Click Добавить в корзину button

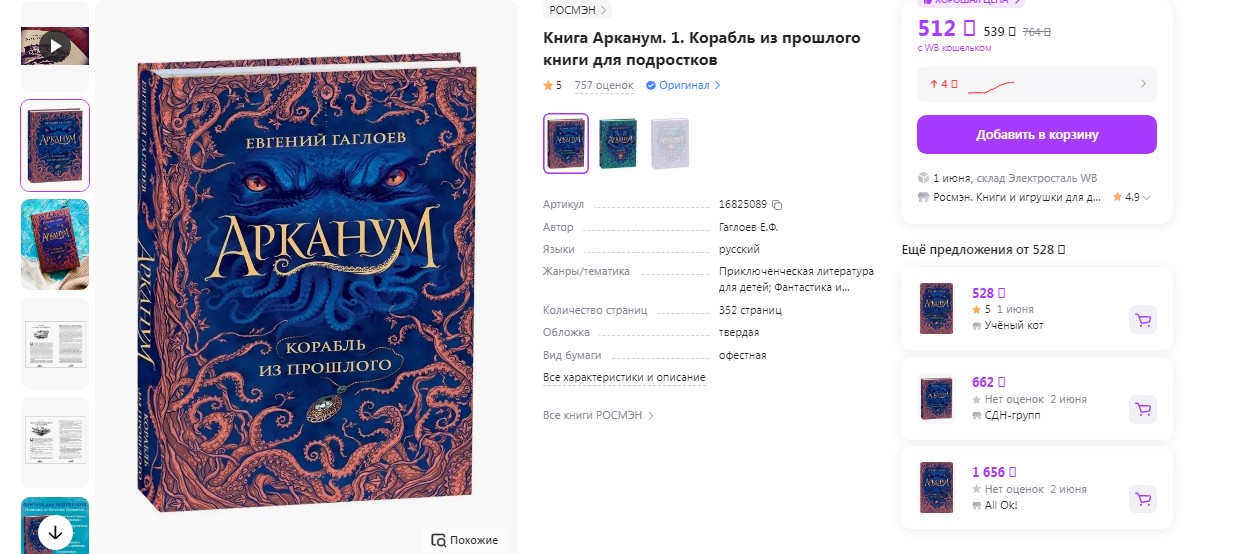click(1037, 135)
